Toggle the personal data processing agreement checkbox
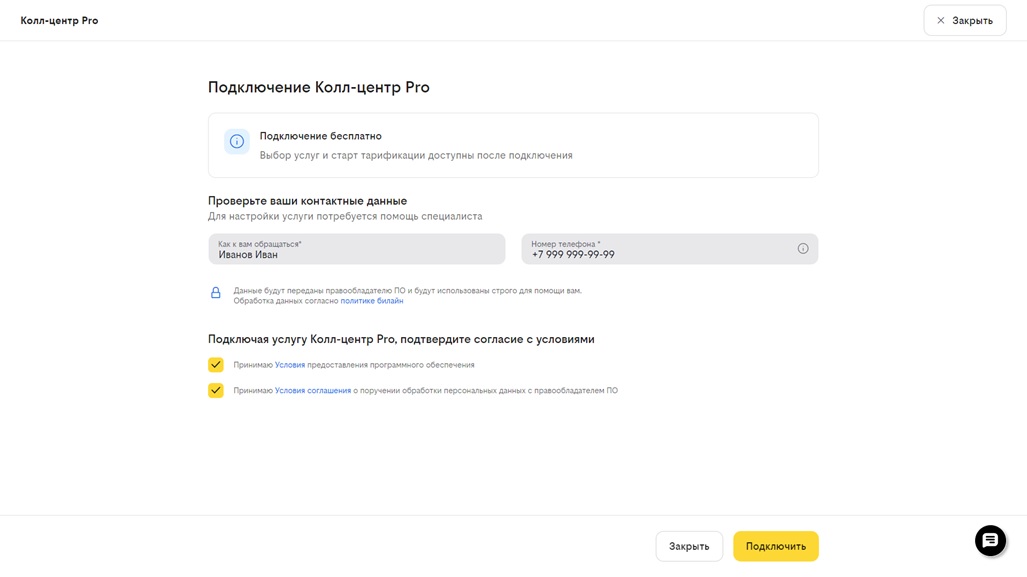Screen dimensions: 1027x577 [216, 391]
